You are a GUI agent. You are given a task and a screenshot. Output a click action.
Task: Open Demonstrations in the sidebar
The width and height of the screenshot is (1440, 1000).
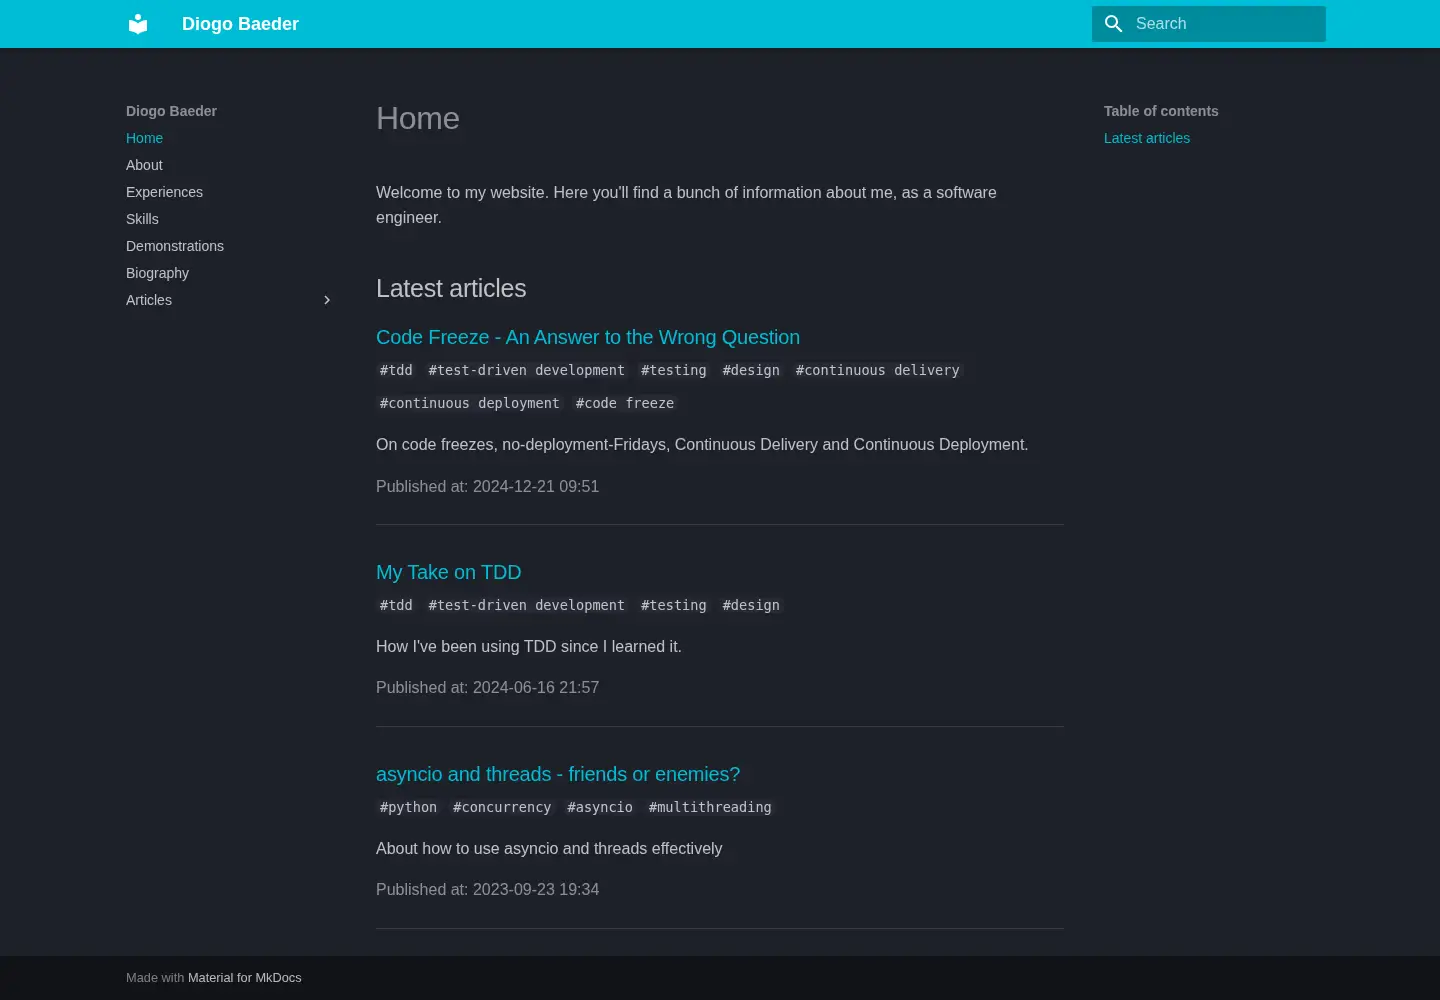tap(175, 246)
